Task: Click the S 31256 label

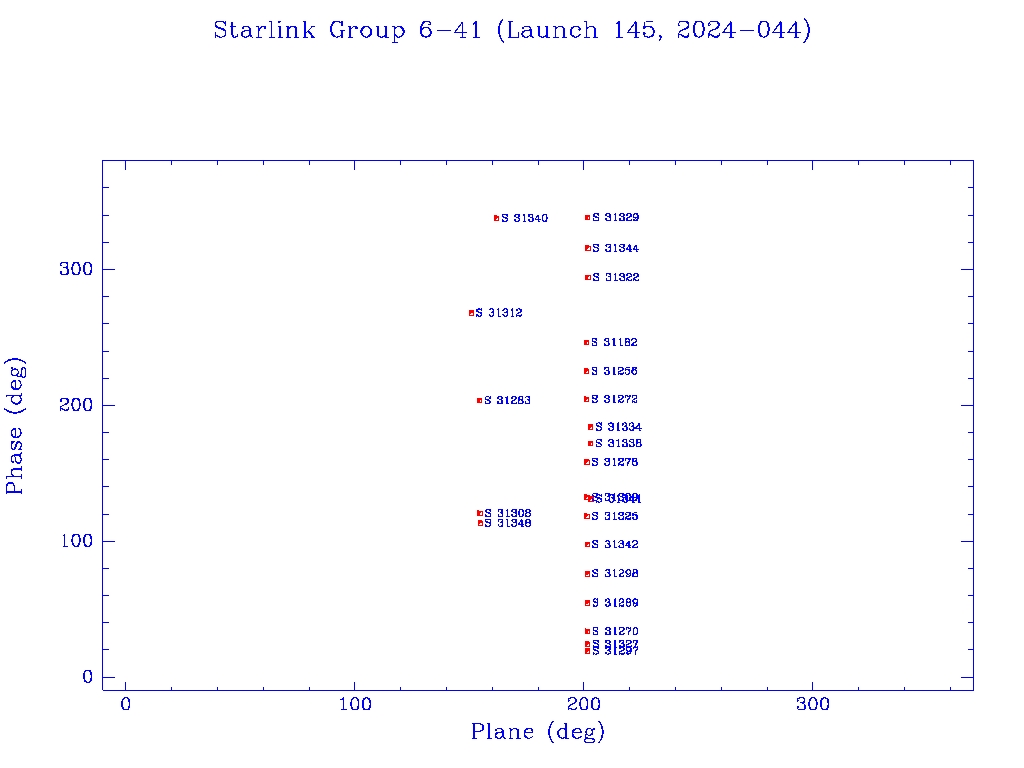Action: tap(615, 372)
